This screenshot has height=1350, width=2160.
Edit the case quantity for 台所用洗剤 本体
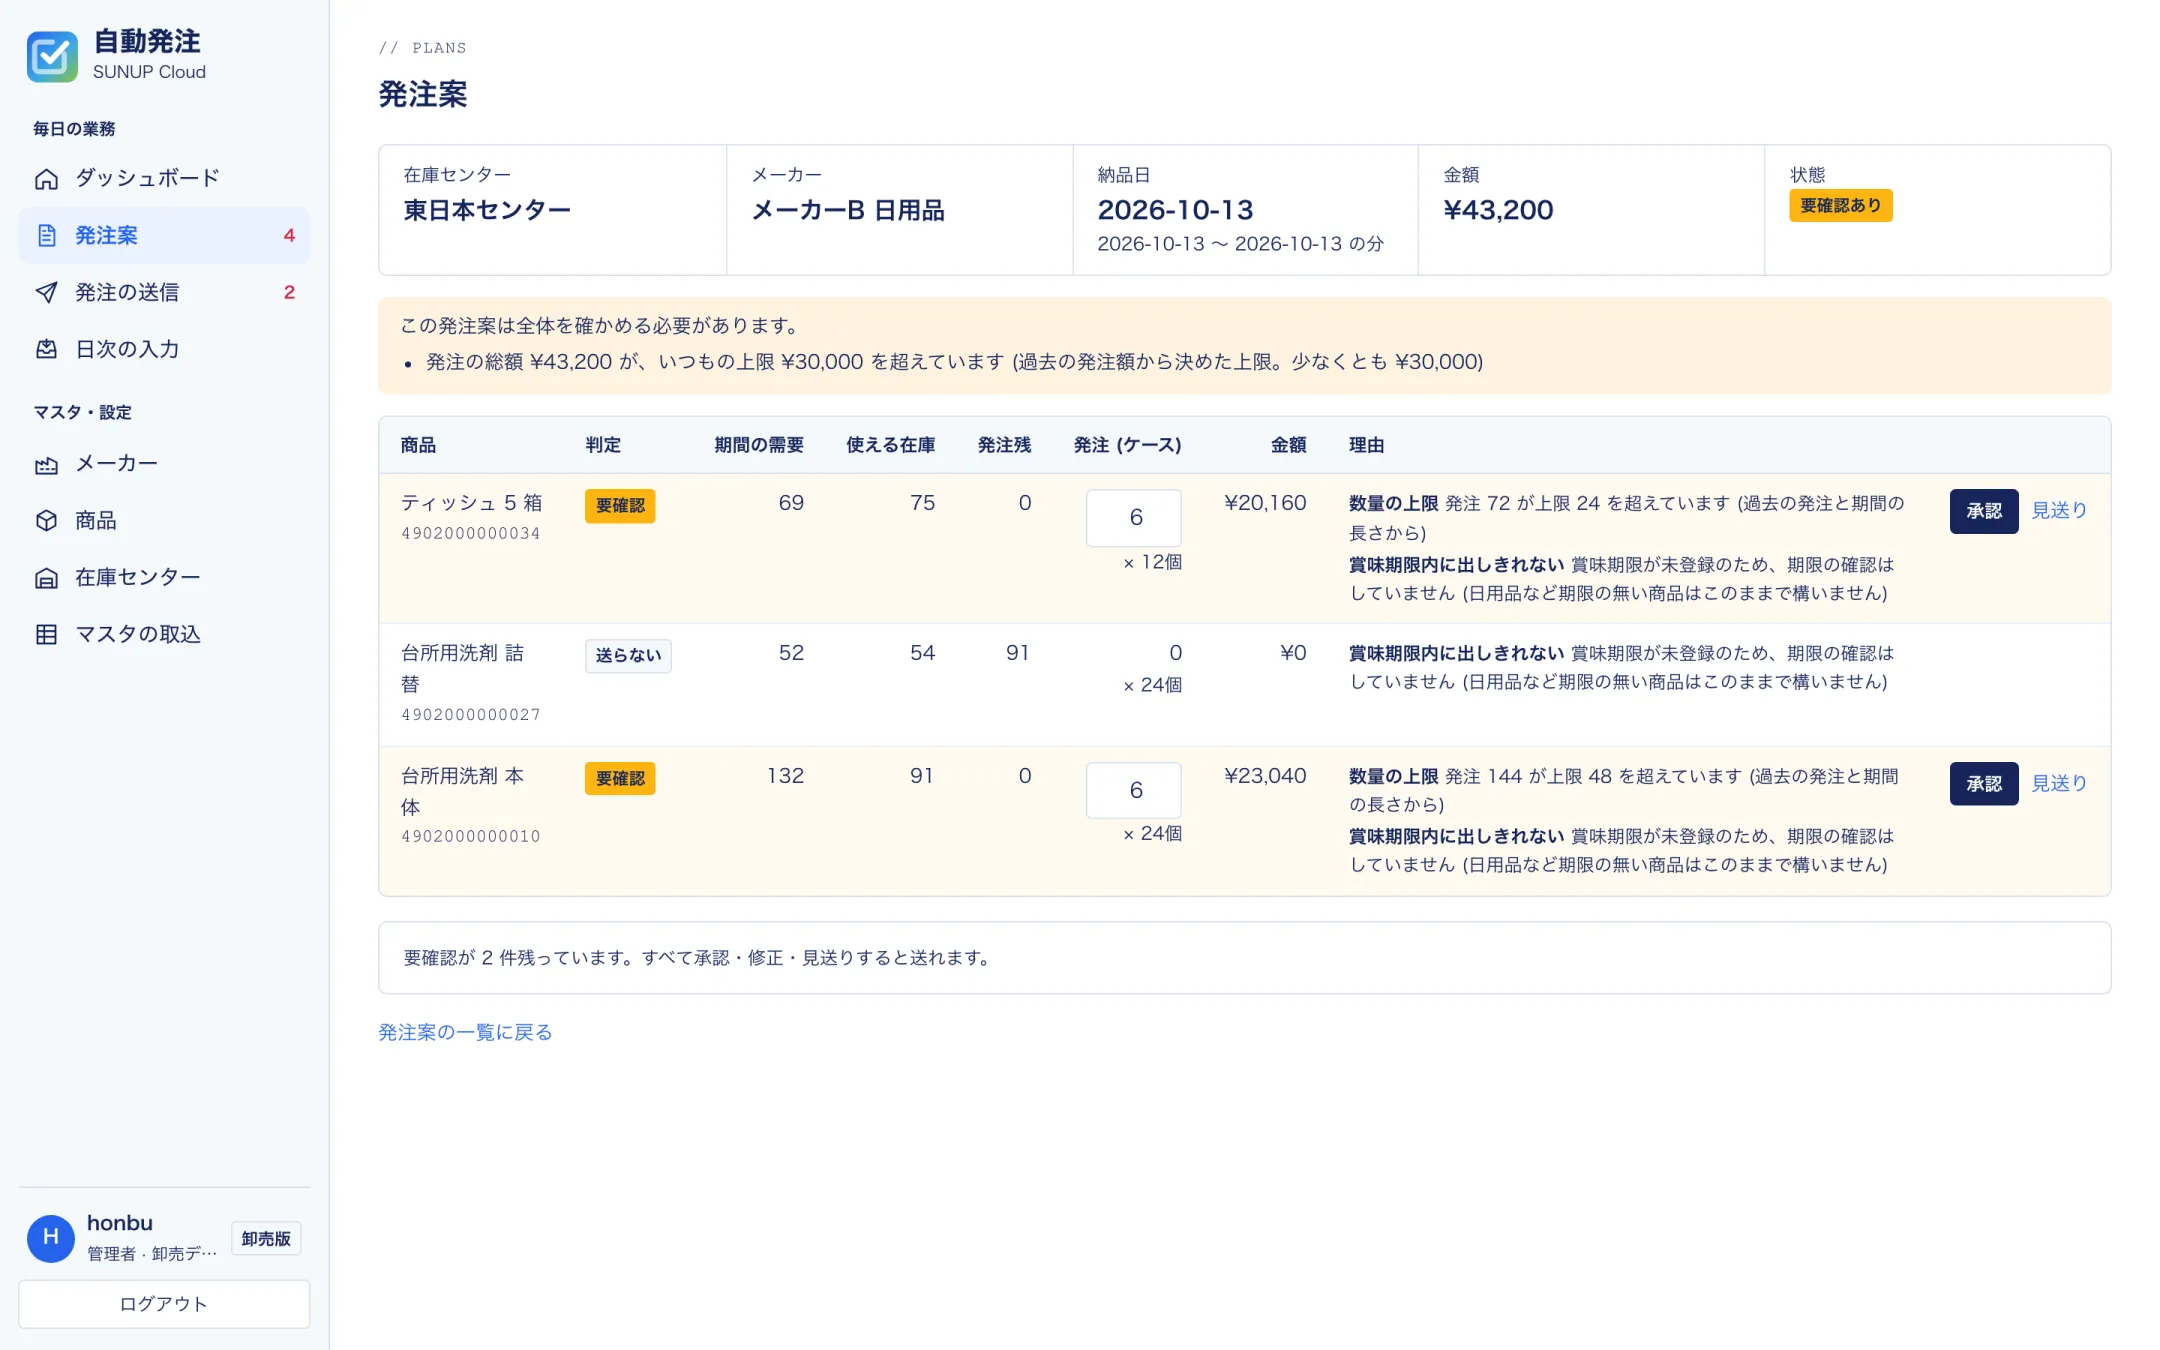click(x=1134, y=791)
